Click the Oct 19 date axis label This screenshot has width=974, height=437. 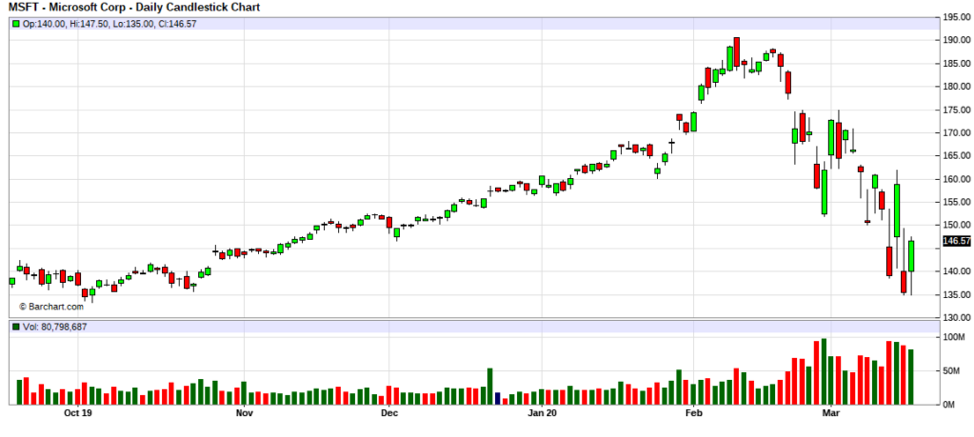78,412
